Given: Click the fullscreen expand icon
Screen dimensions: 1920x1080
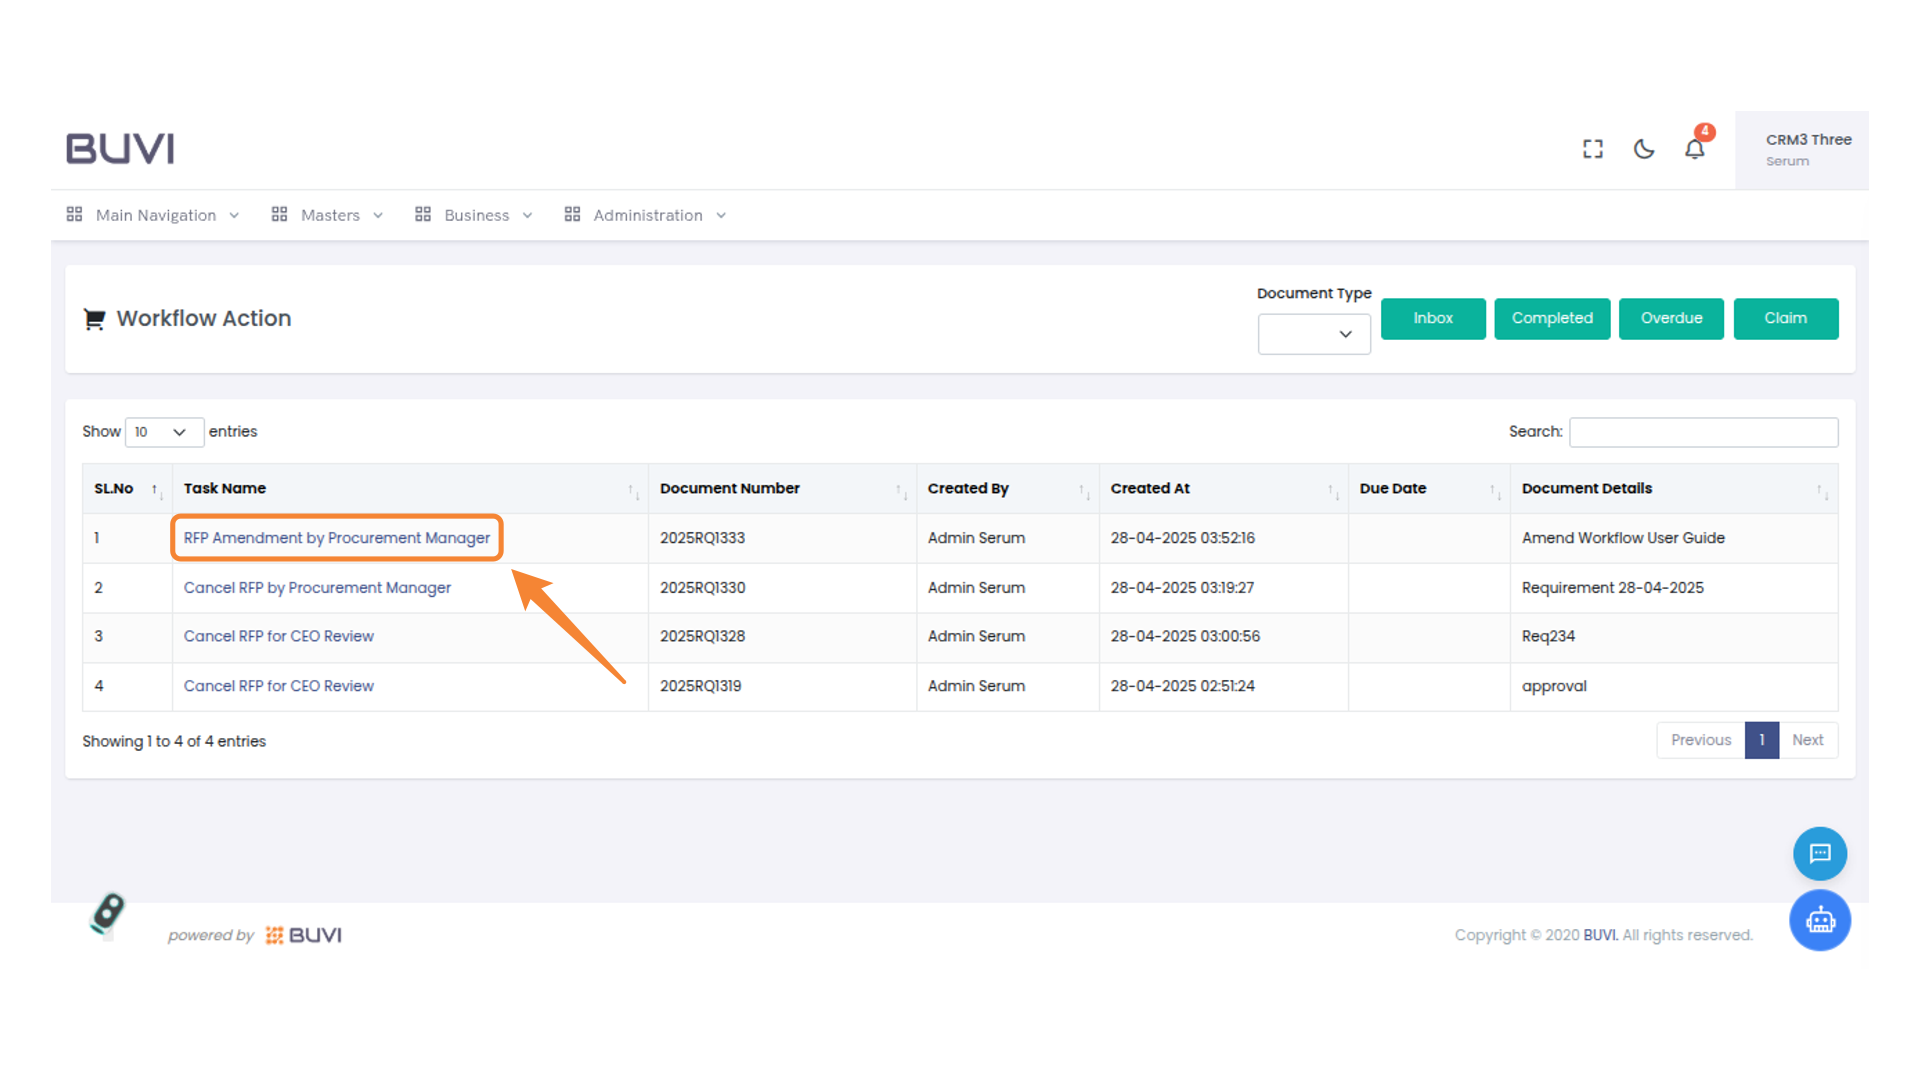Looking at the screenshot, I should click(x=1593, y=149).
